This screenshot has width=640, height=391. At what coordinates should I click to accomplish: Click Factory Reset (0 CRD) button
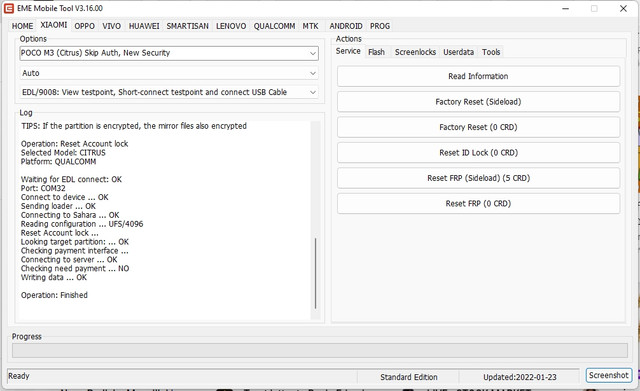(x=478, y=127)
